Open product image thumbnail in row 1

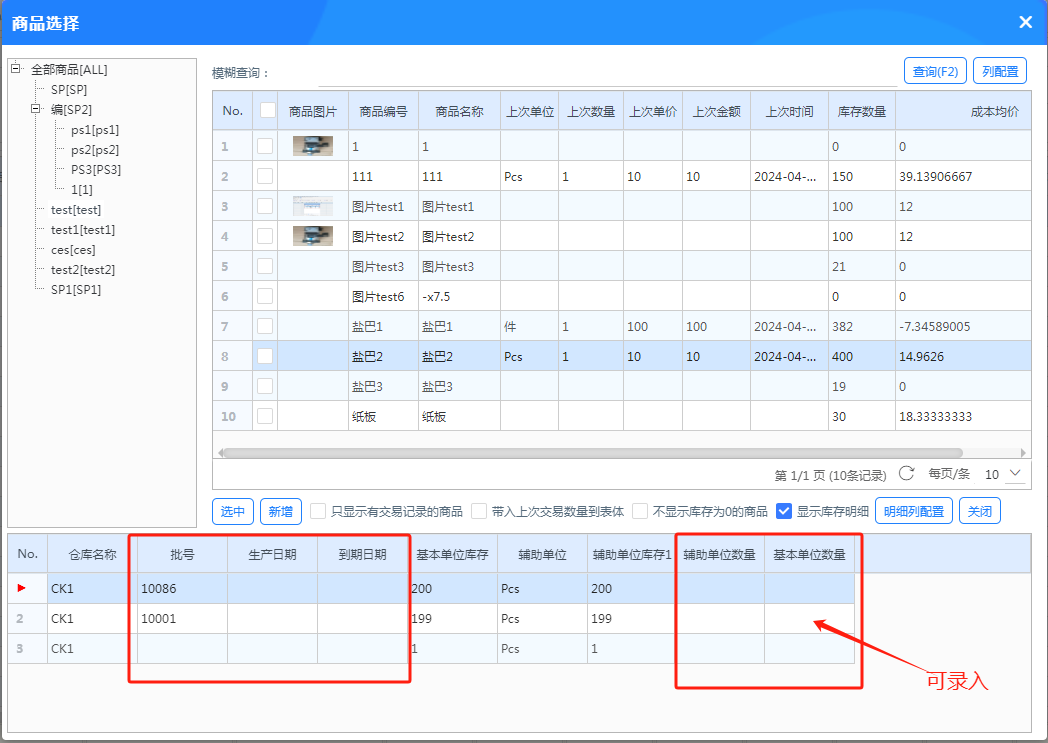pos(313,146)
